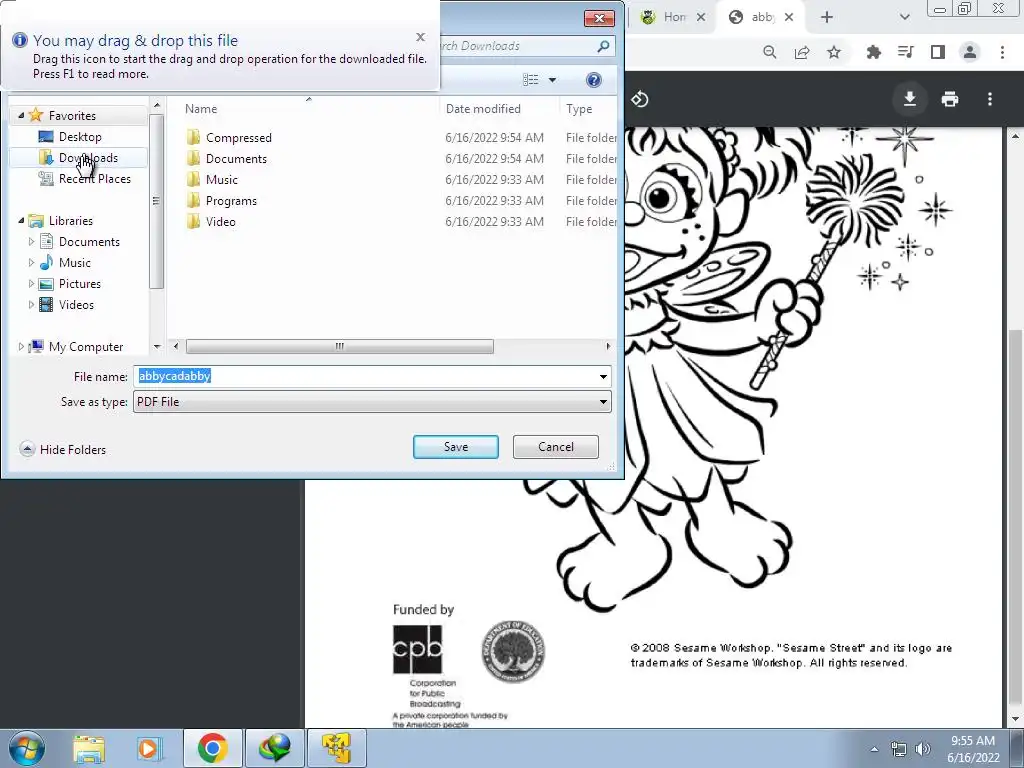Expand the My Computer node
Viewport: 1024px width, 768px height.
click(x=21, y=347)
